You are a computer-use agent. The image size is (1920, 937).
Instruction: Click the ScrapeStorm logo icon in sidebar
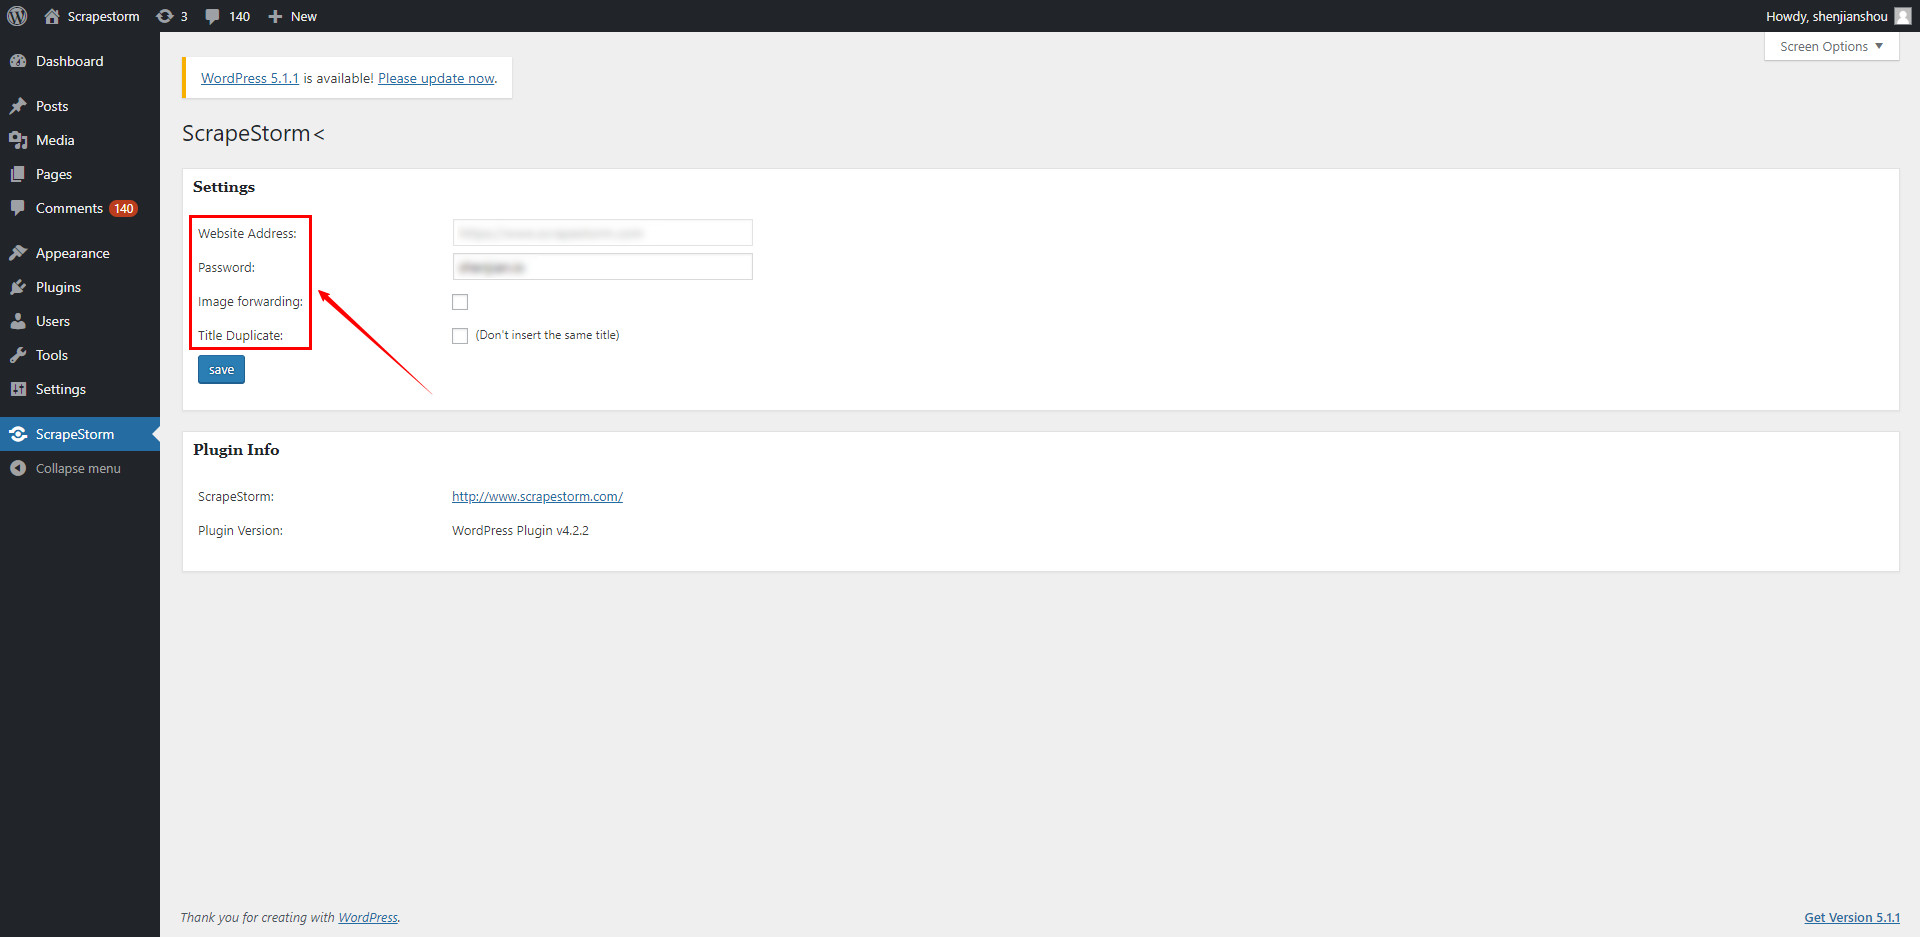18,434
